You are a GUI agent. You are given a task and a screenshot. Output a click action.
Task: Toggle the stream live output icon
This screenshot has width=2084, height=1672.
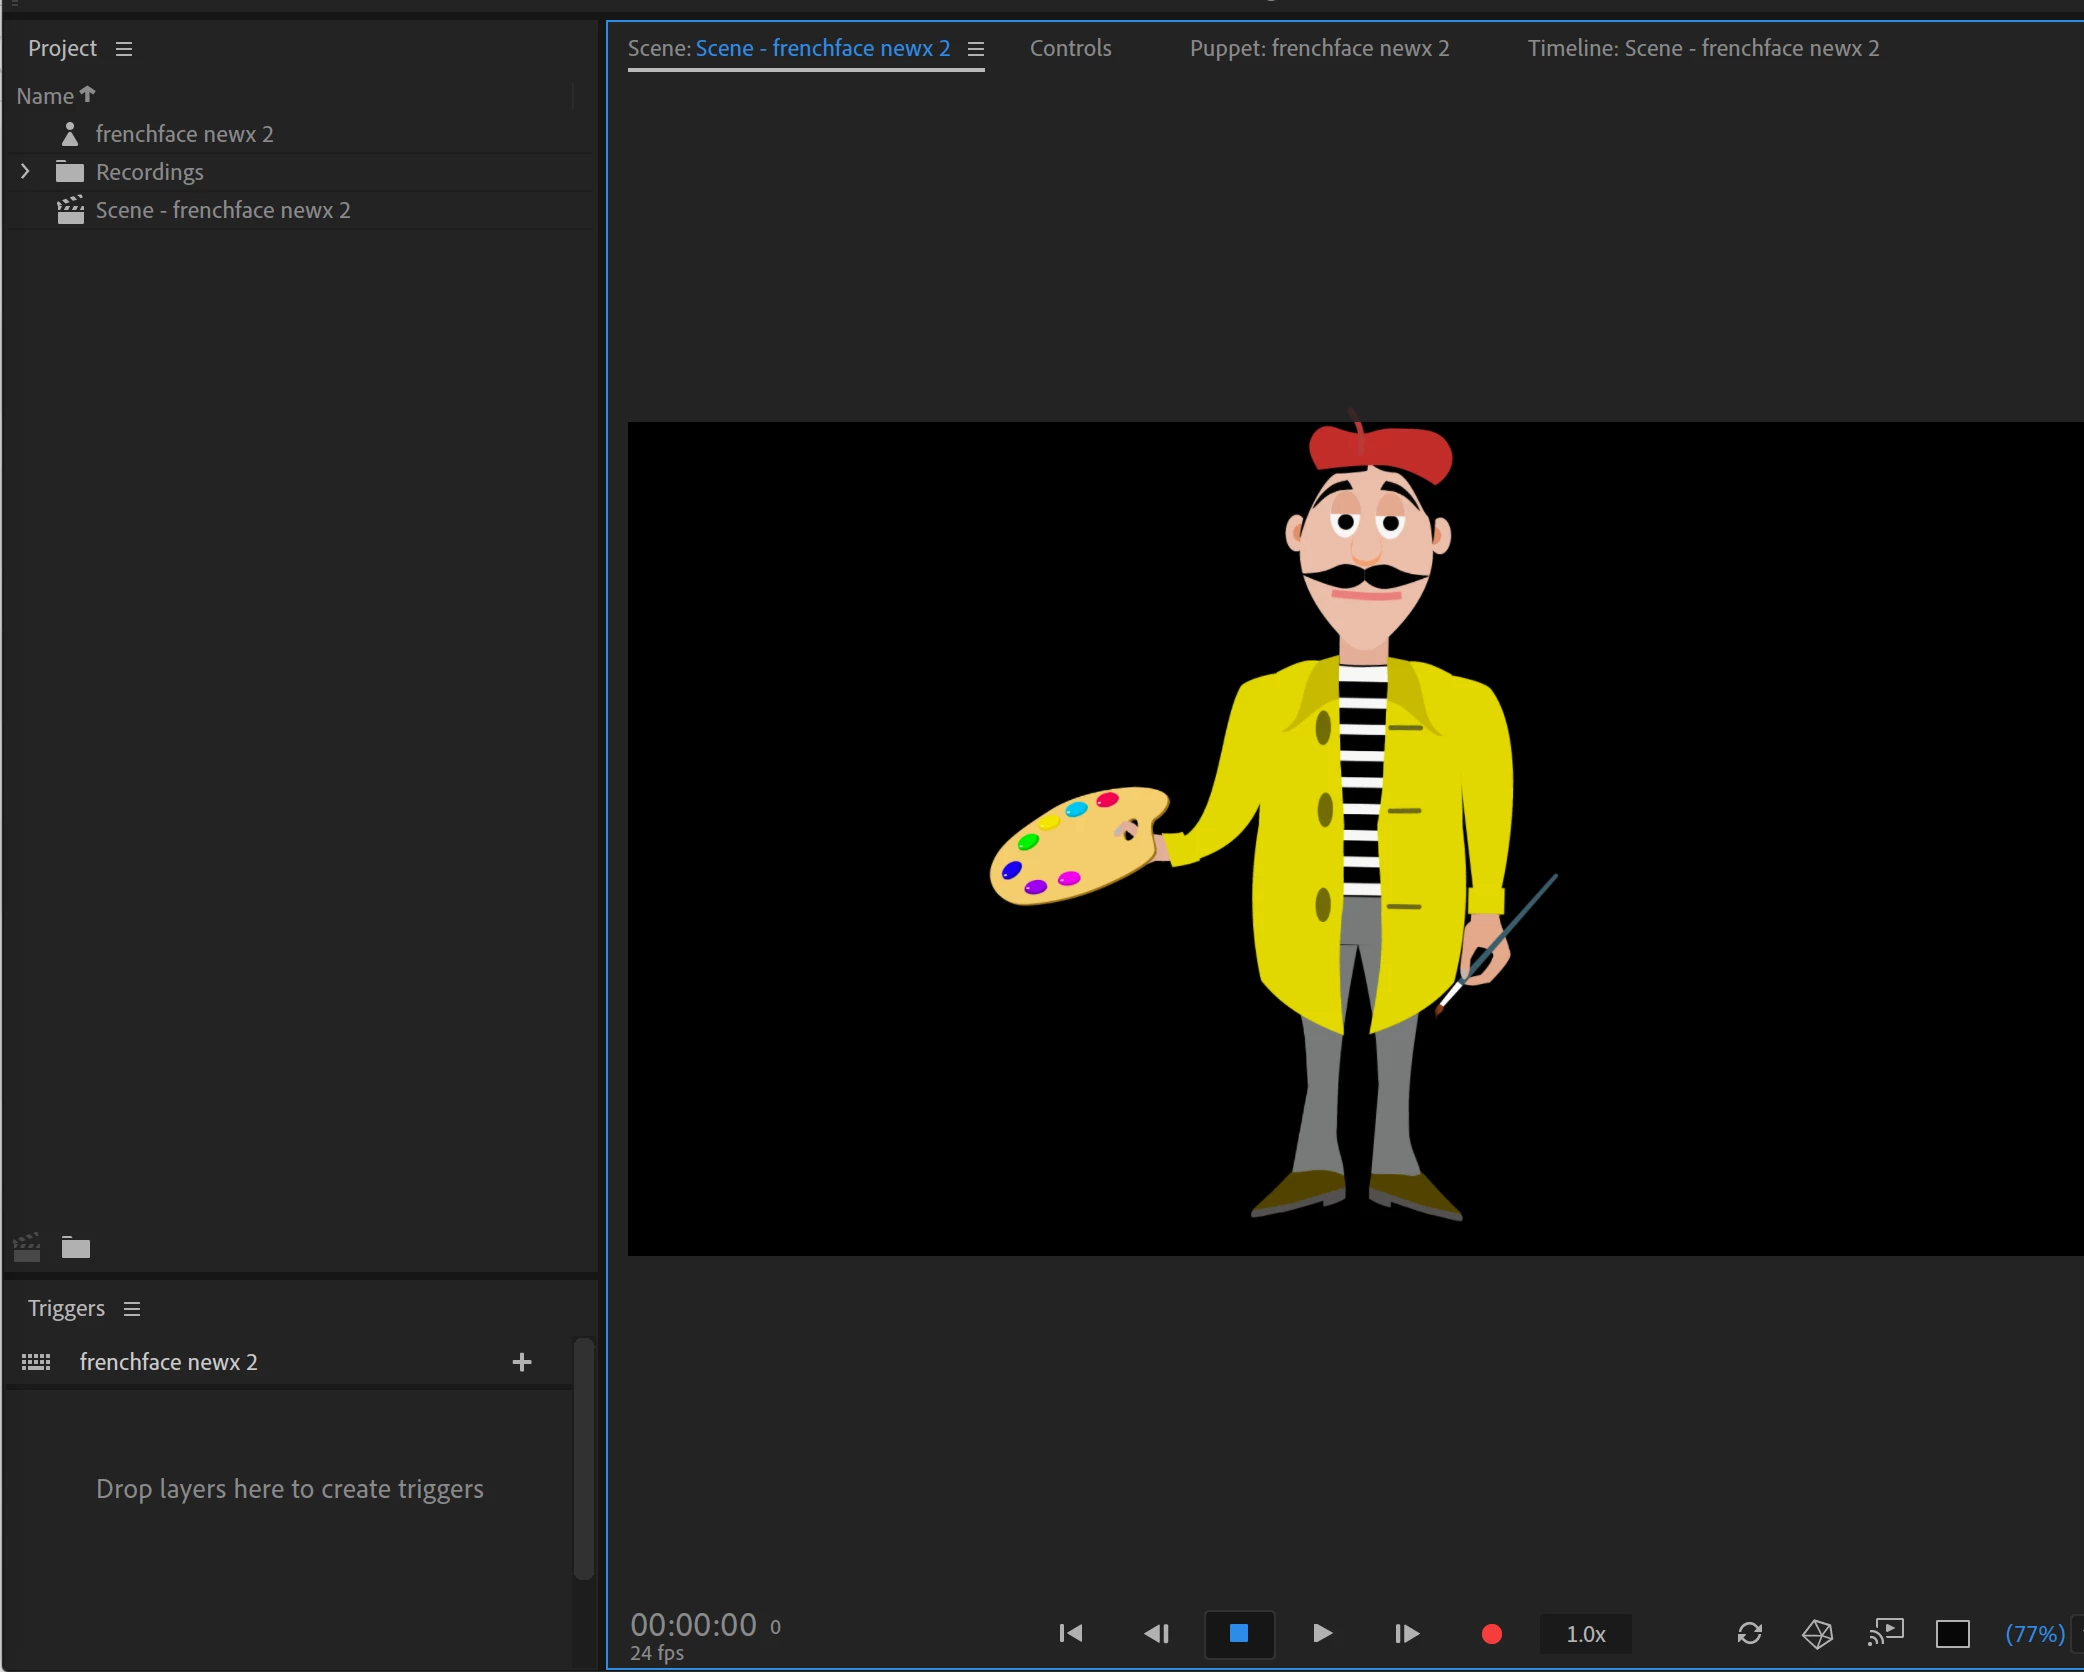[1885, 1632]
